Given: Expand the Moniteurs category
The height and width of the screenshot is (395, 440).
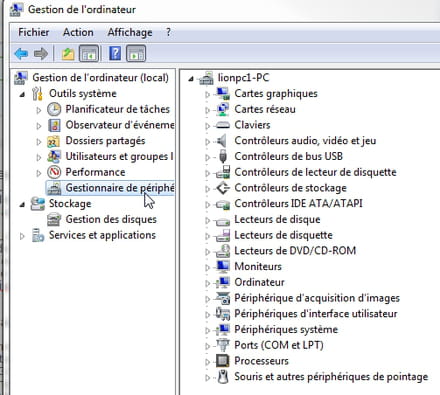Looking at the screenshot, I should (x=207, y=267).
